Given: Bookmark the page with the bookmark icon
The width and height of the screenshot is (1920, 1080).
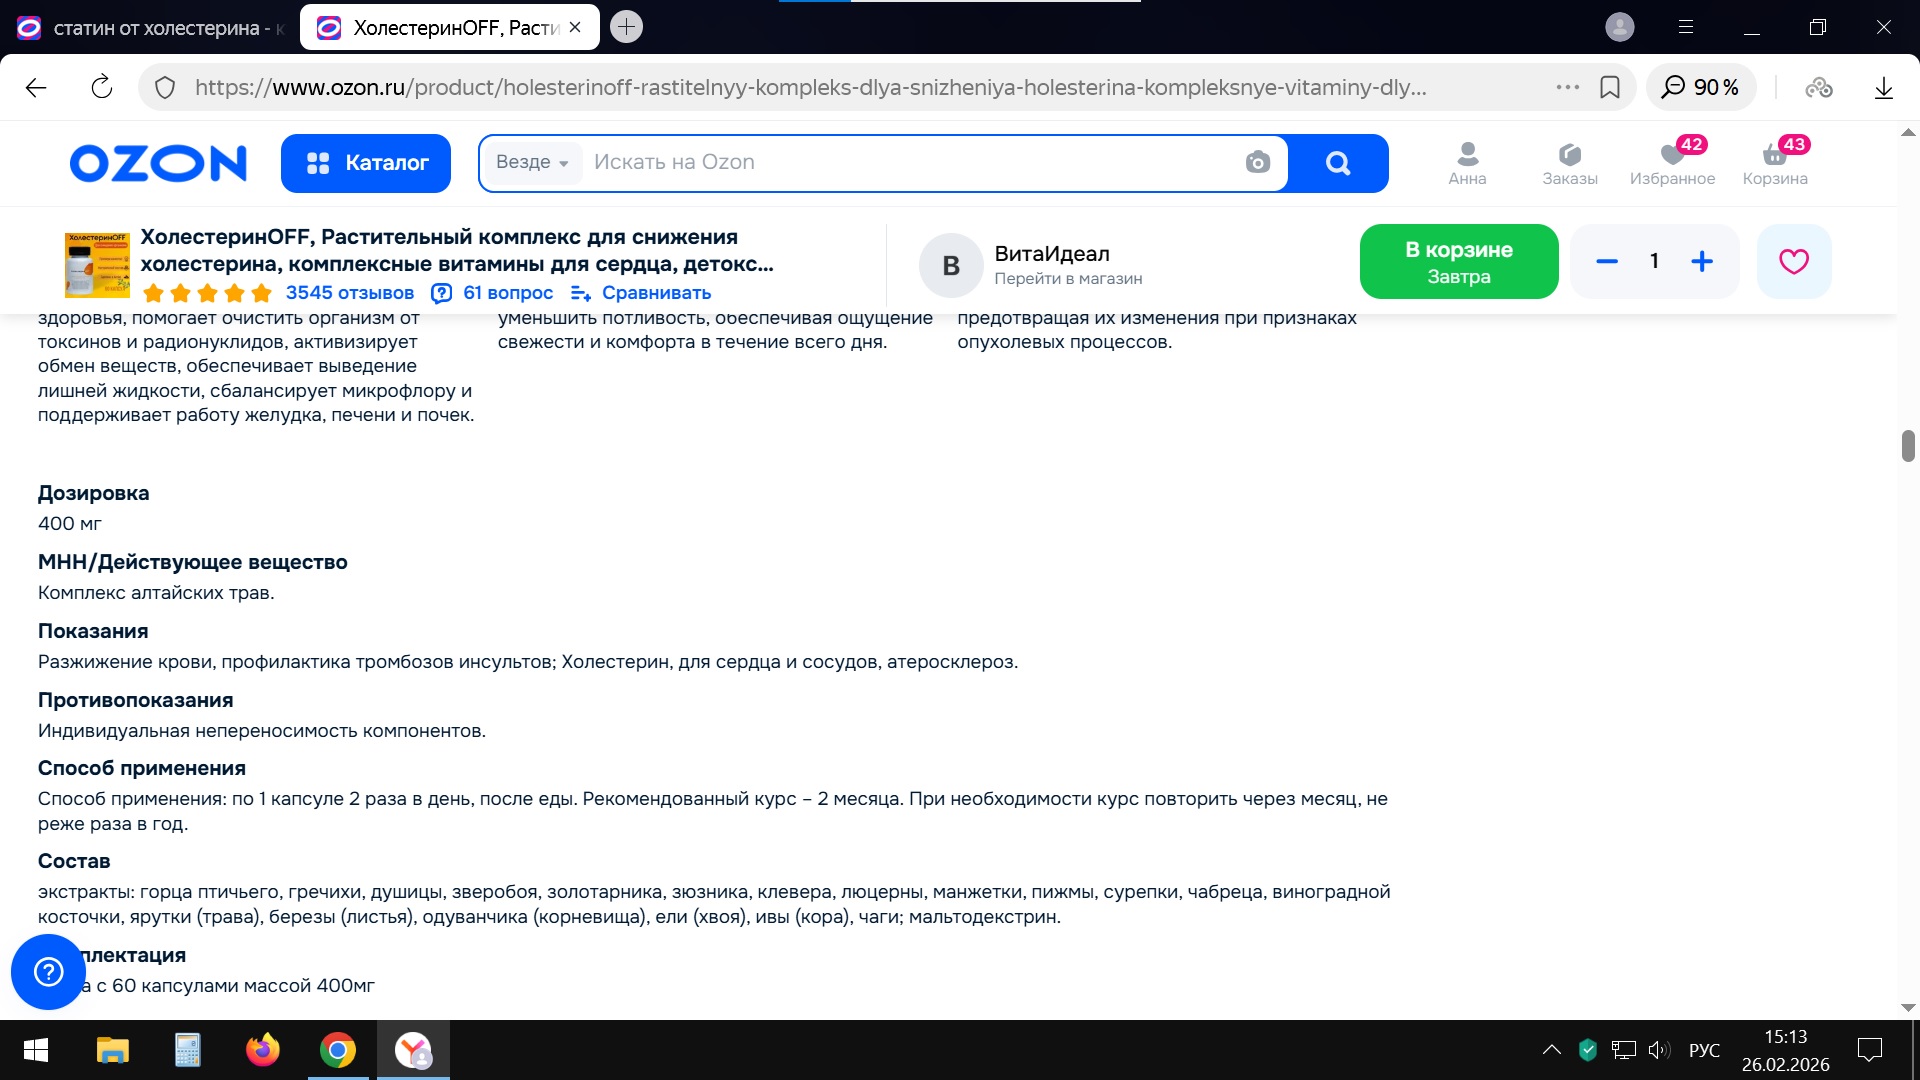Looking at the screenshot, I should 1610,87.
